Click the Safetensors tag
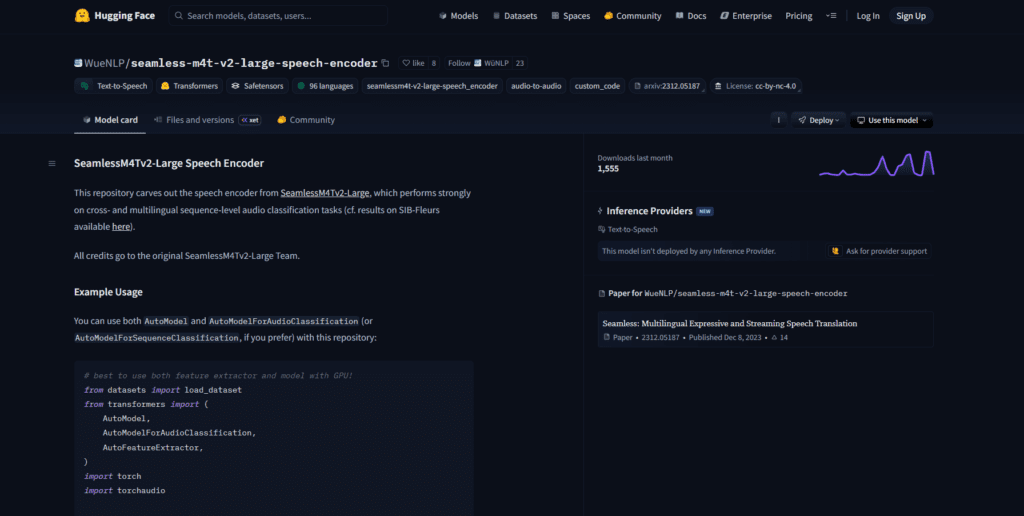1024x516 pixels. tap(257, 86)
